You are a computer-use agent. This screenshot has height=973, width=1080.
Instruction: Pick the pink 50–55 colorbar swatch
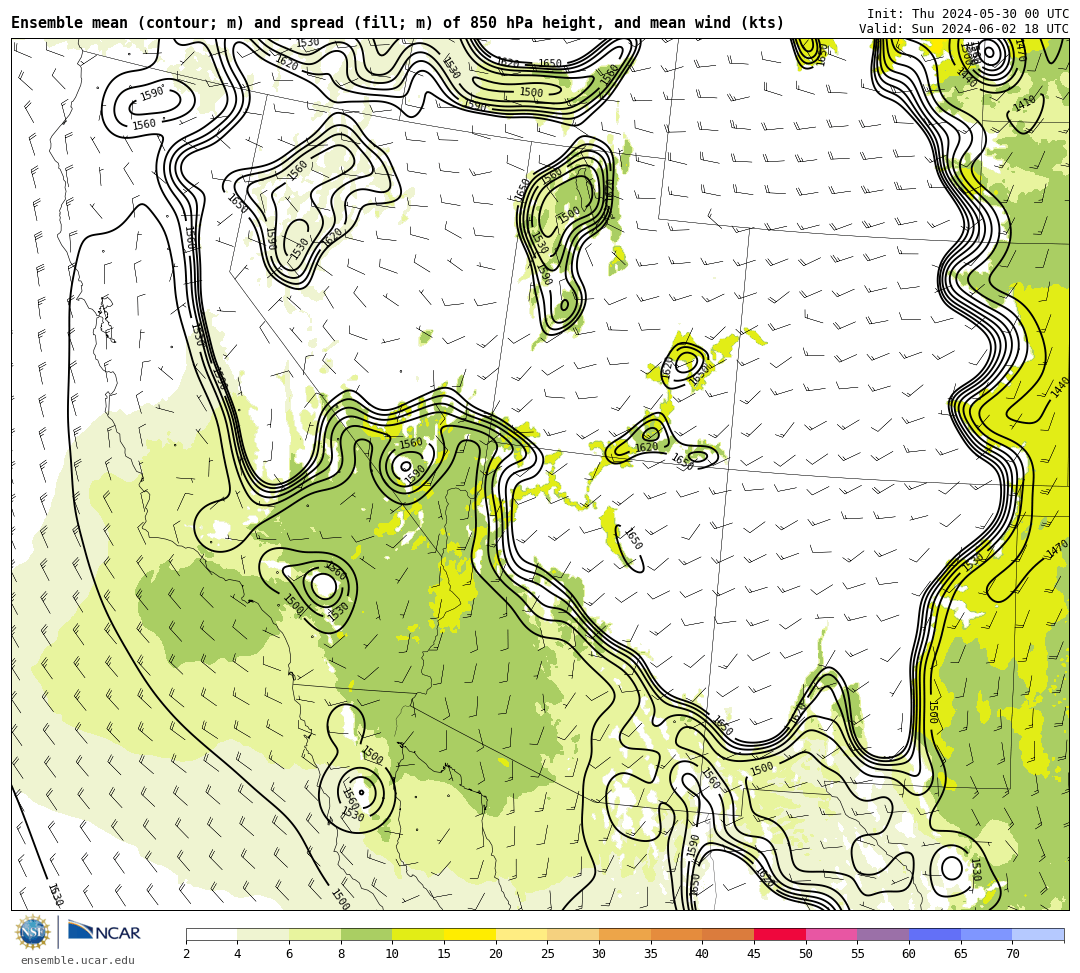(831, 934)
